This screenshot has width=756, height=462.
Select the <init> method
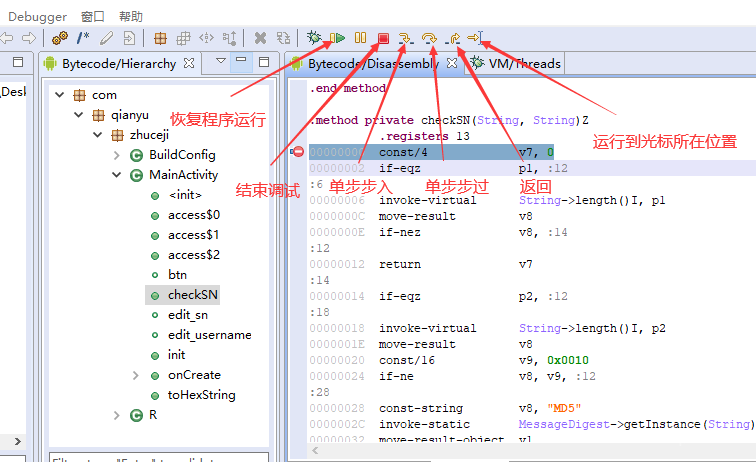pos(185,195)
